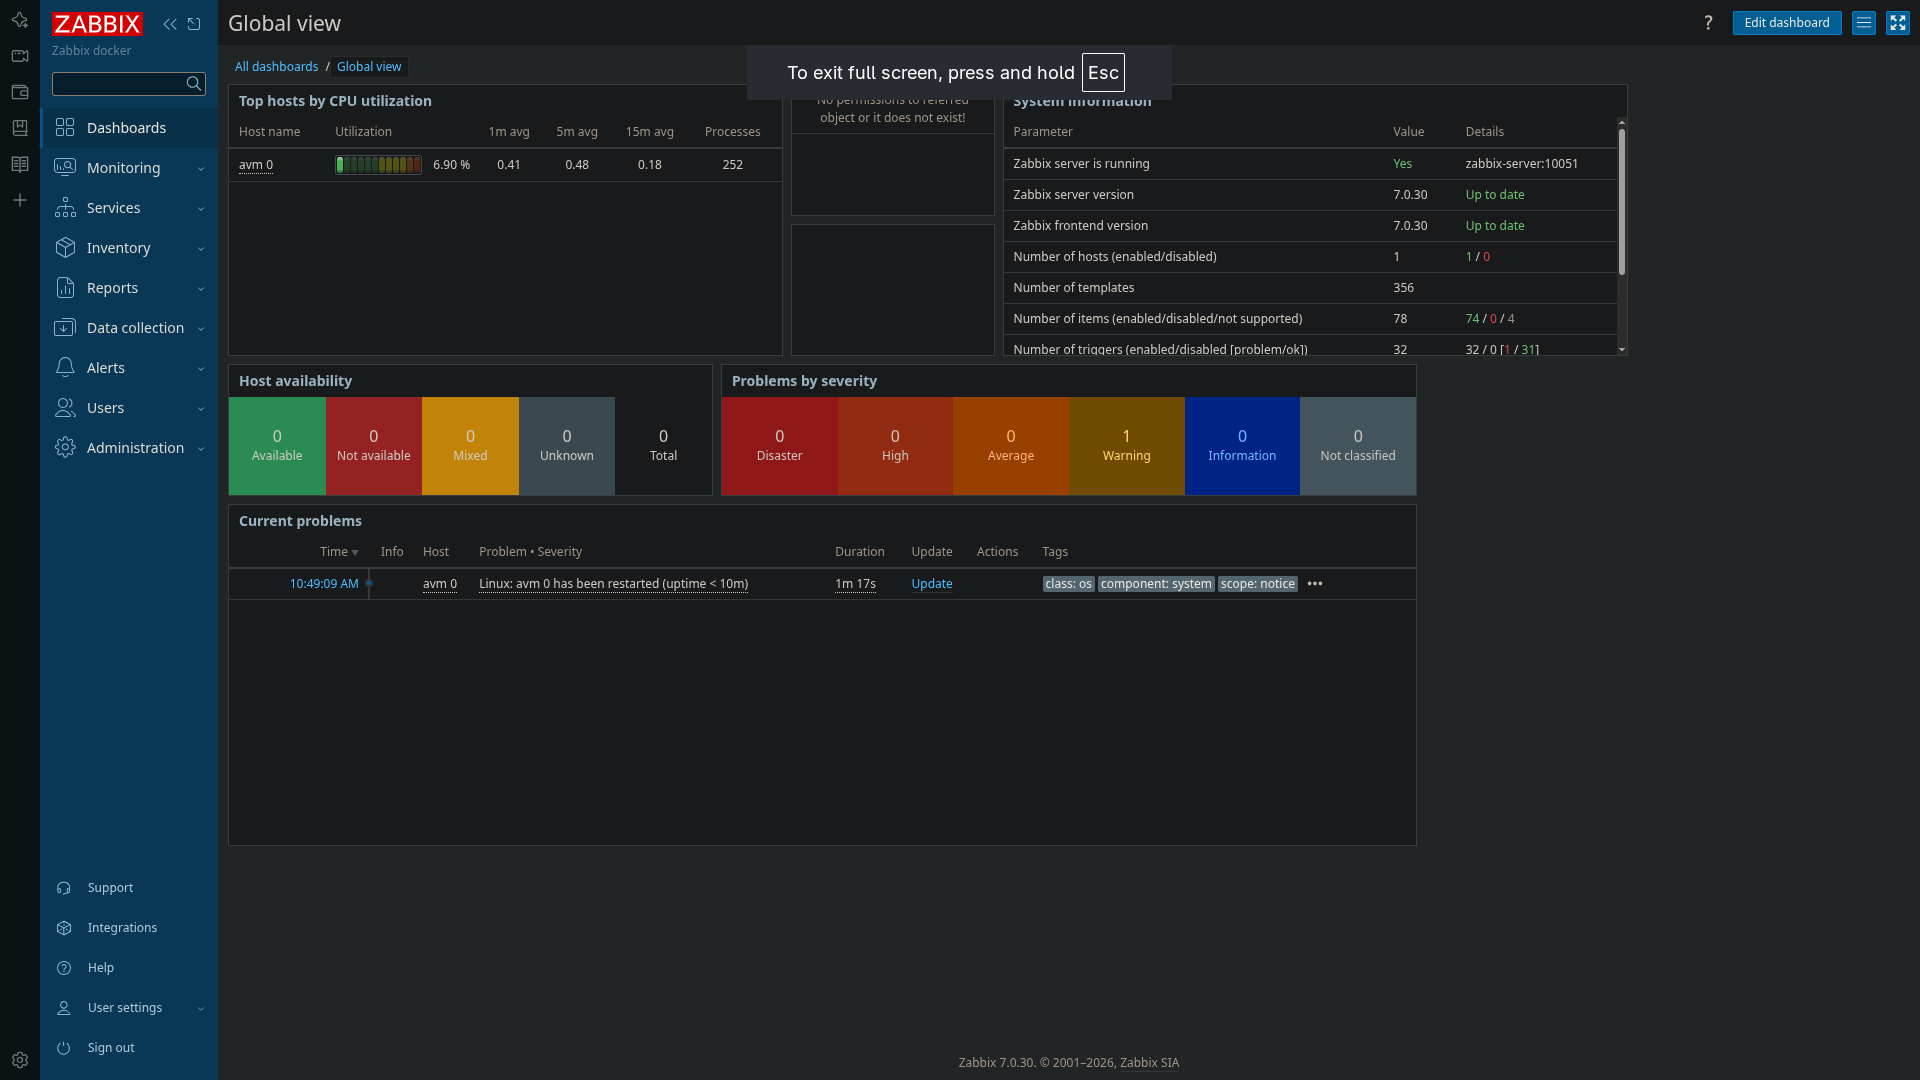The height and width of the screenshot is (1080, 1920).
Task: Click the 'scope: notice' tag
Action: point(1257,584)
